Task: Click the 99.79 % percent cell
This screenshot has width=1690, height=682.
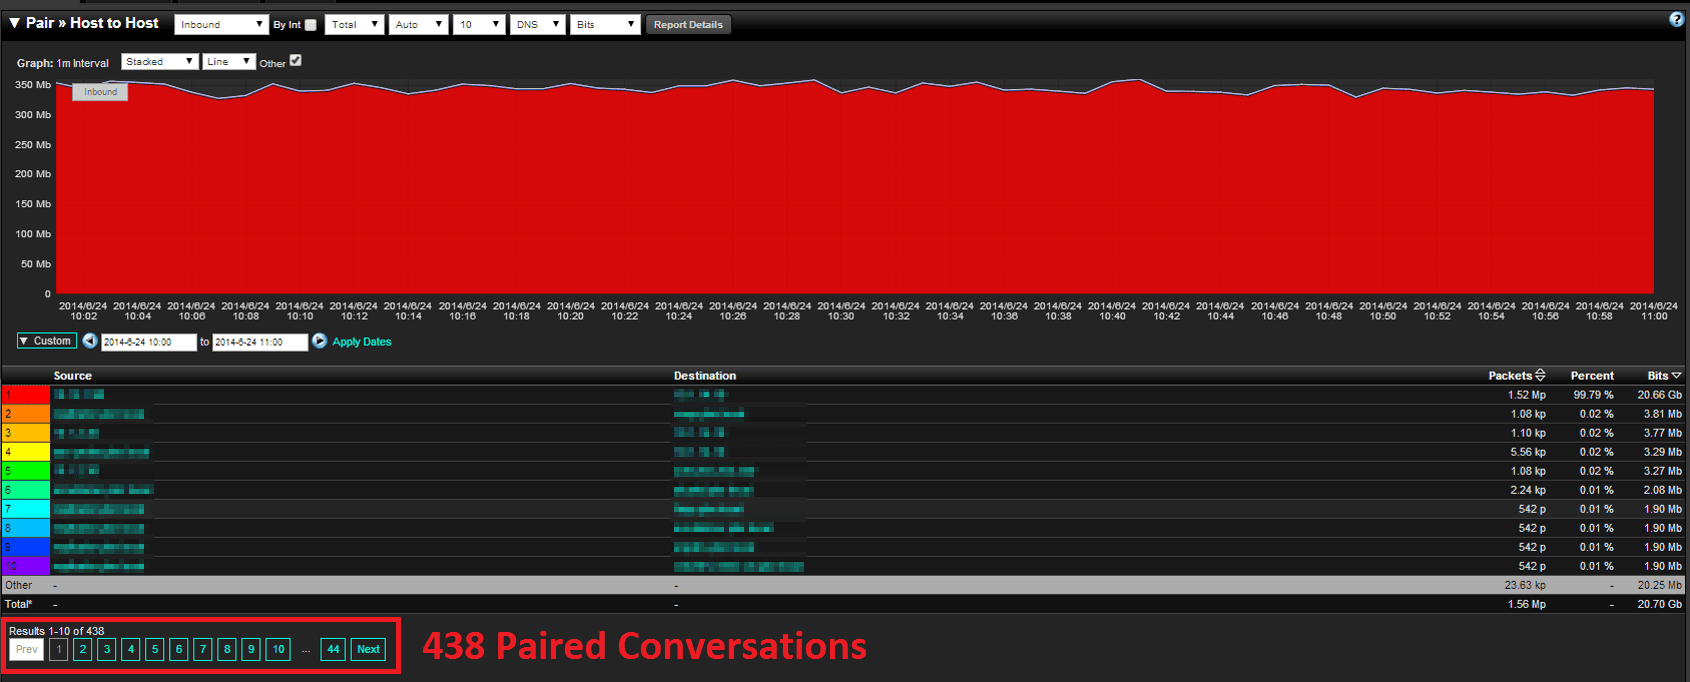Action: tap(1593, 395)
